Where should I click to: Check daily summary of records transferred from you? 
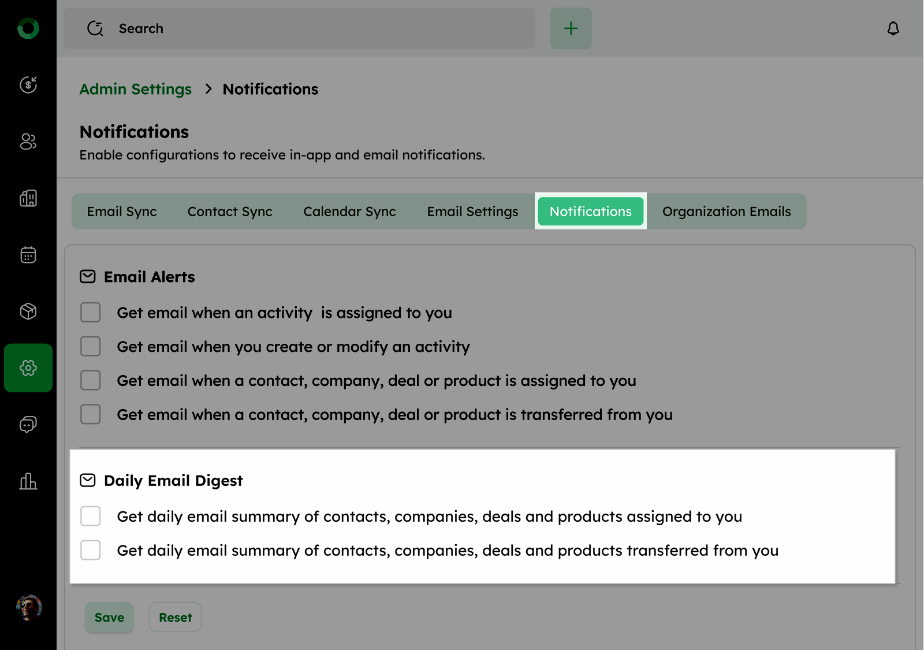pos(91,550)
